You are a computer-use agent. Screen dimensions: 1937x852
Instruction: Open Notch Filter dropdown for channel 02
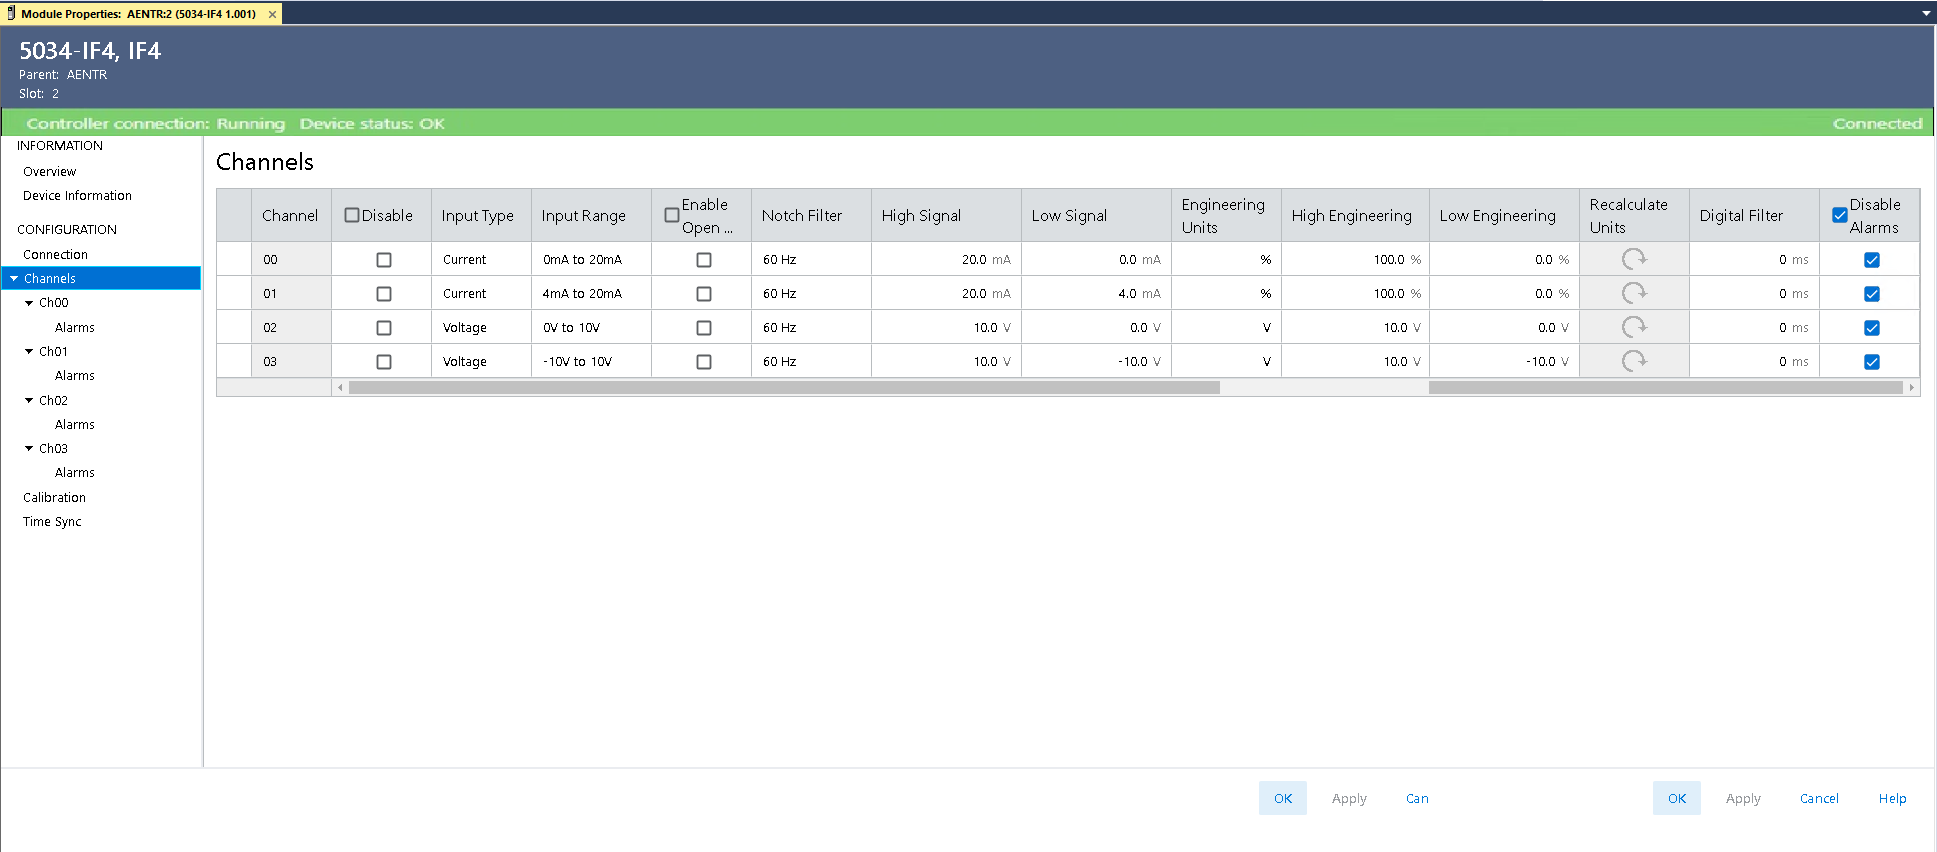[811, 327]
